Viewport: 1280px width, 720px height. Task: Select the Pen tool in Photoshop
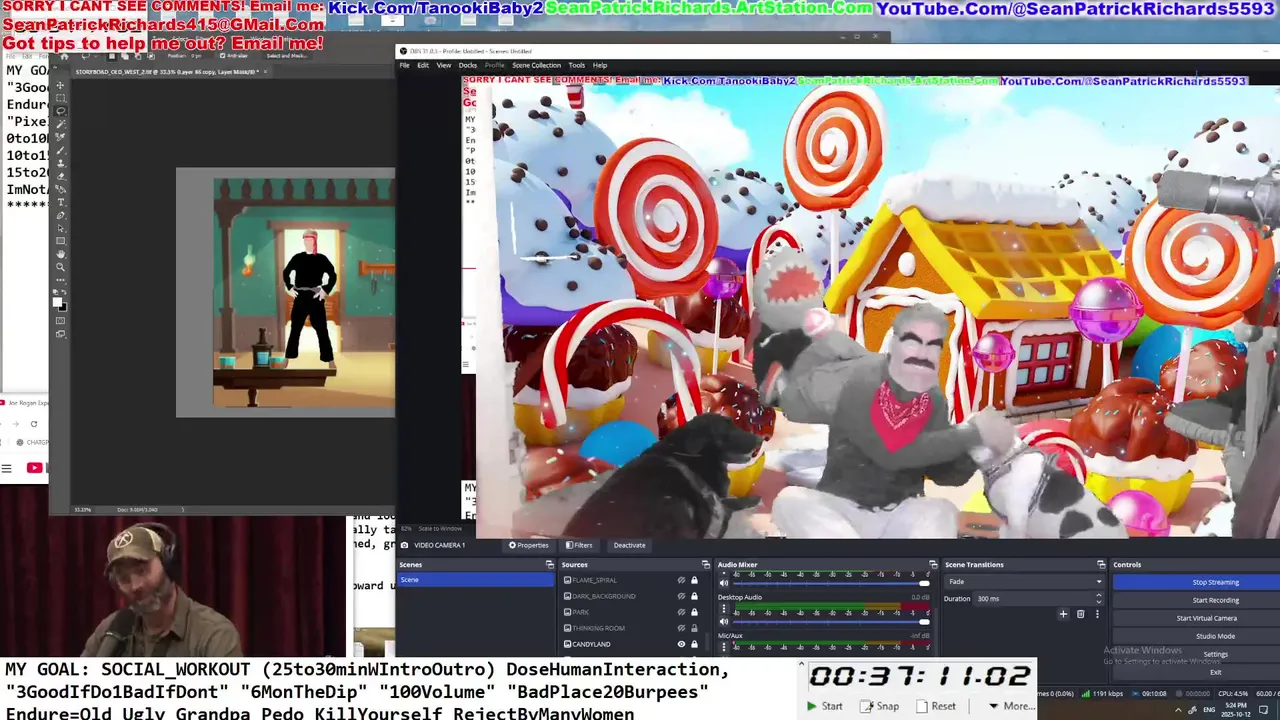(x=60, y=215)
